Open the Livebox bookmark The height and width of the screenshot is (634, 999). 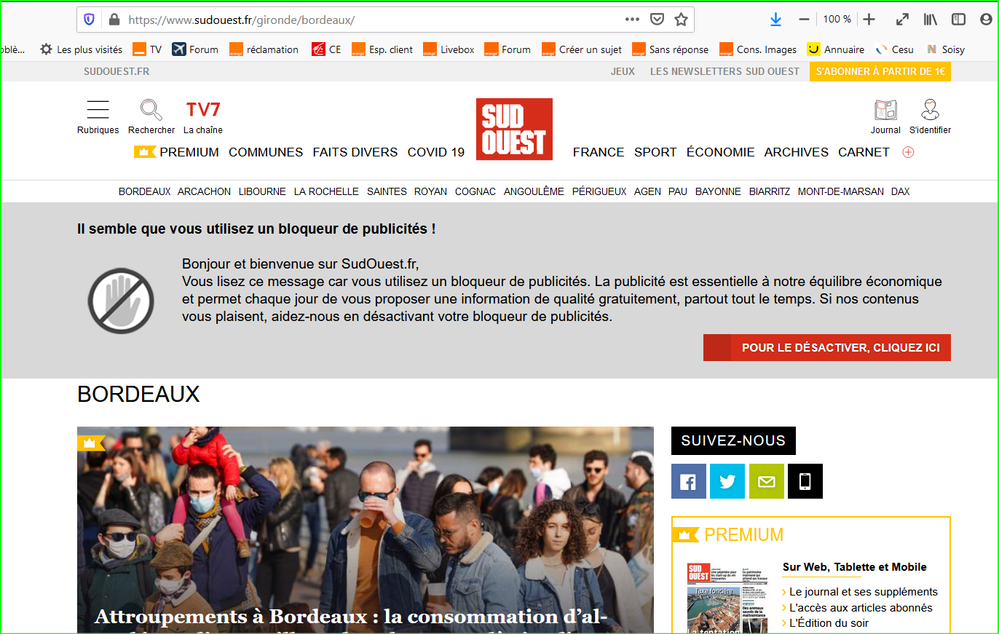coord(449,49)
